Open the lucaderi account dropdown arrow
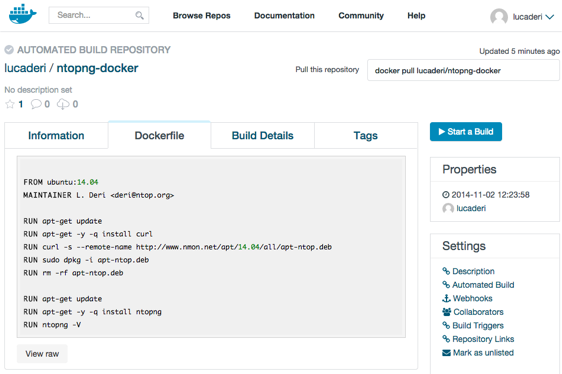Viewport: 562px width, 374px height. [x=550, y=17]
